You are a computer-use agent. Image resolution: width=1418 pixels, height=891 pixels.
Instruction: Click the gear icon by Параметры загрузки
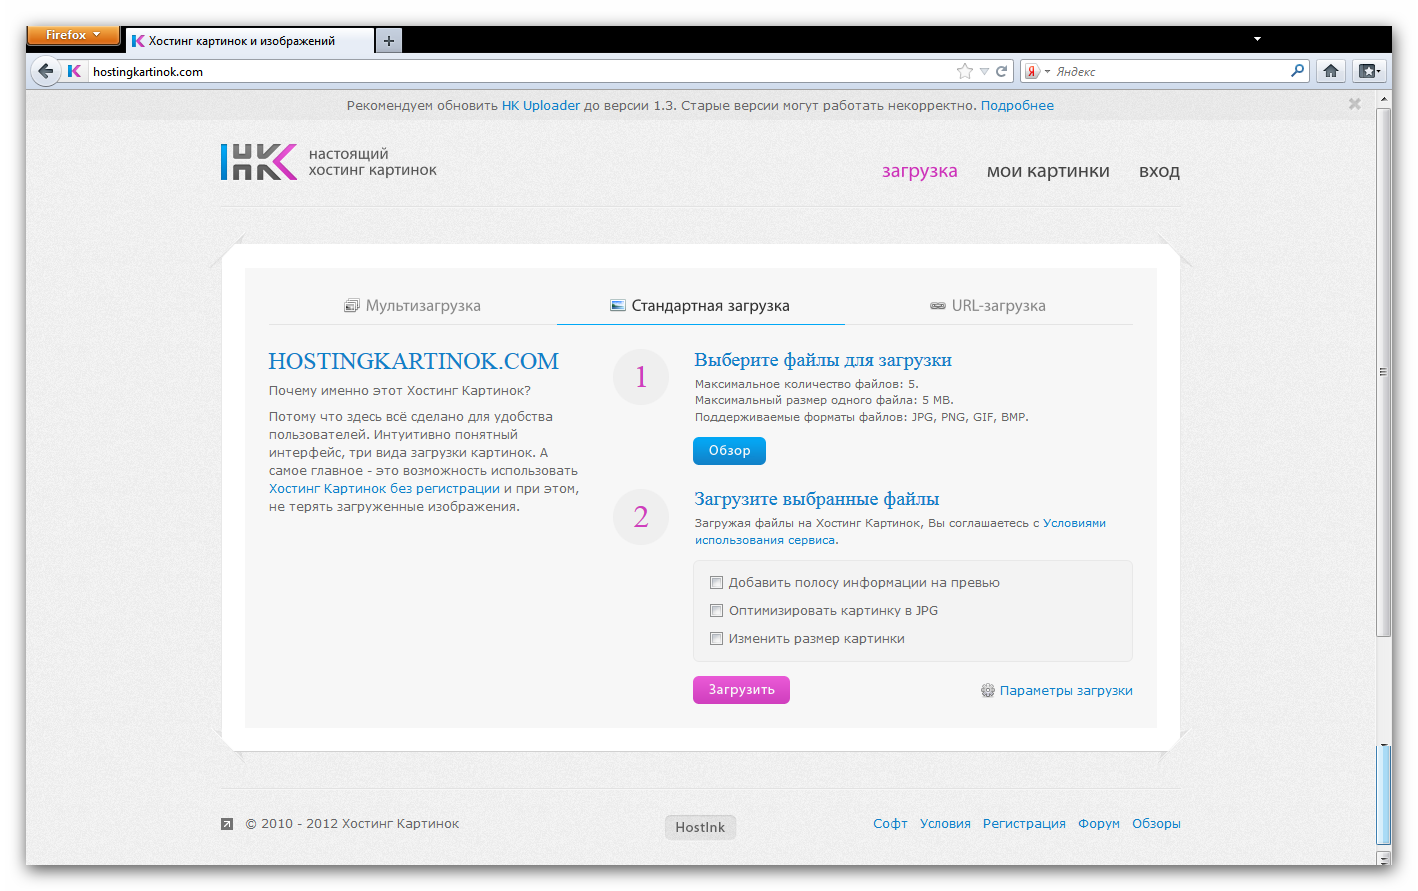point(987,690)
